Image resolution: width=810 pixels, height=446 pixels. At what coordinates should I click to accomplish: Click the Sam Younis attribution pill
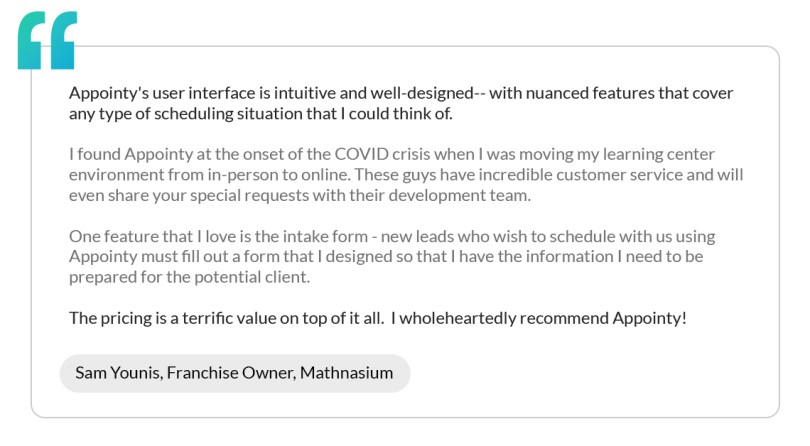tap(234, 373)
